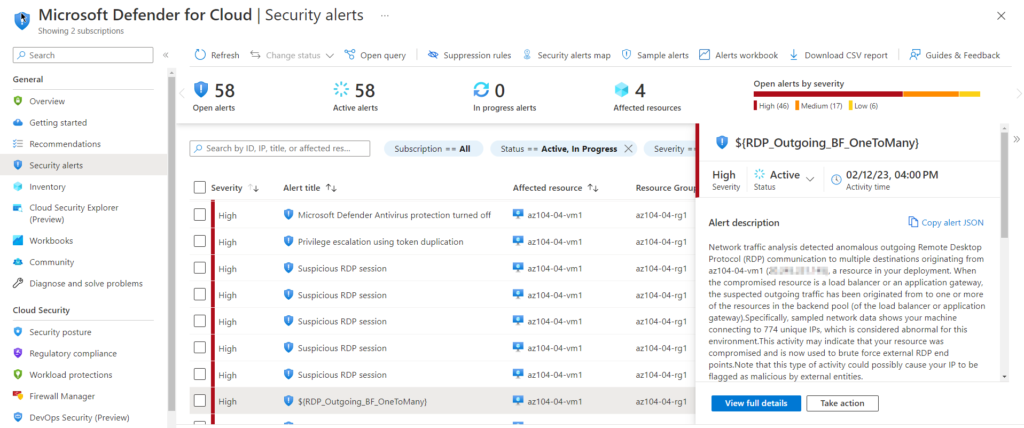This screenshot has height=428, width=1024.
Task: Select checkbox for Privilege escalation alert row
Action: pyautogui.click(x=200, y=242)
